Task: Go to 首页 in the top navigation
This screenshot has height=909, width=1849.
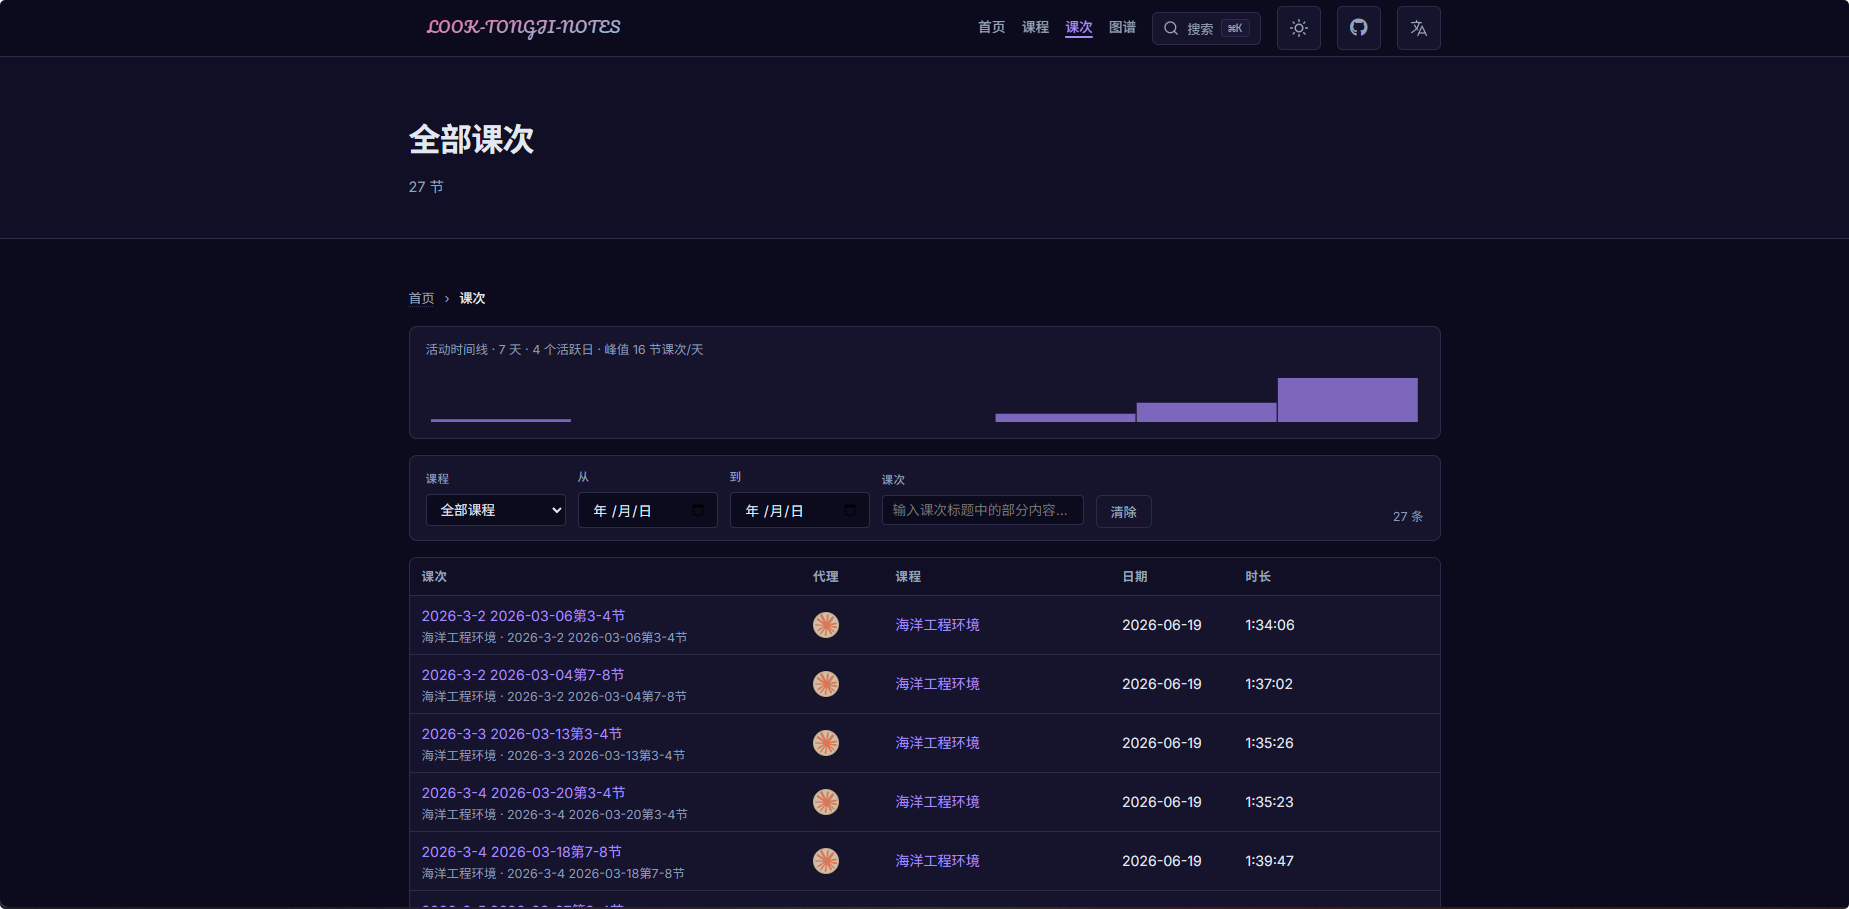Action: tap(991, 27)
